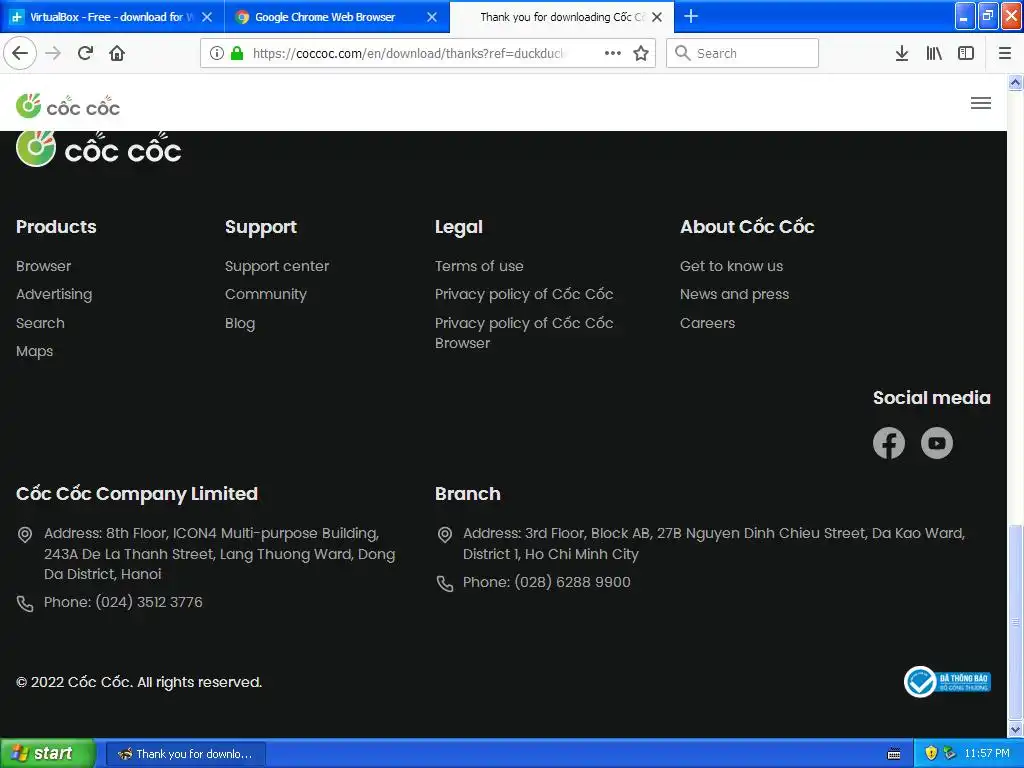This screenshot has height=768, width=1024.
Task: Show site information icon in address bar
Action: 216,53
